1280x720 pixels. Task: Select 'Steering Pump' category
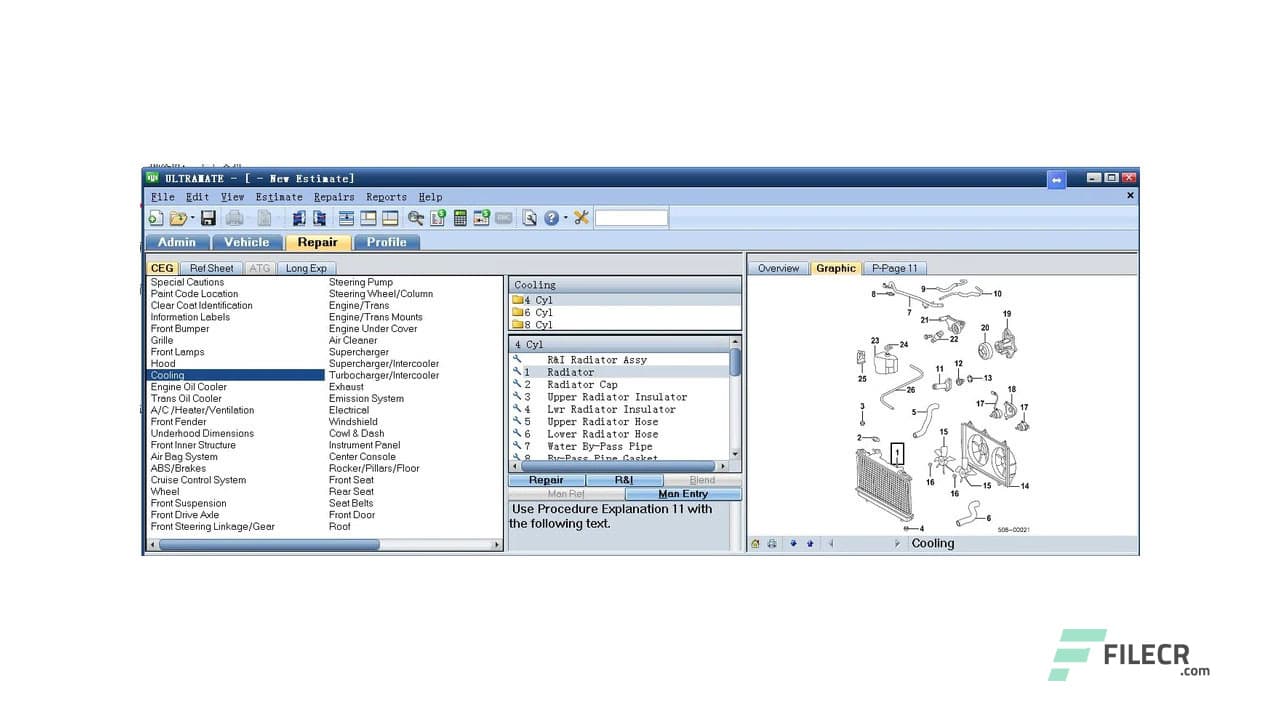360,282
